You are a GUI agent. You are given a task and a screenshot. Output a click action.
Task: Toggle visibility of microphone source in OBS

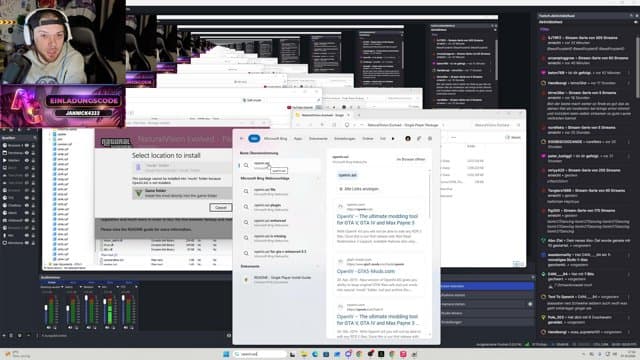[x=27, y=235]
